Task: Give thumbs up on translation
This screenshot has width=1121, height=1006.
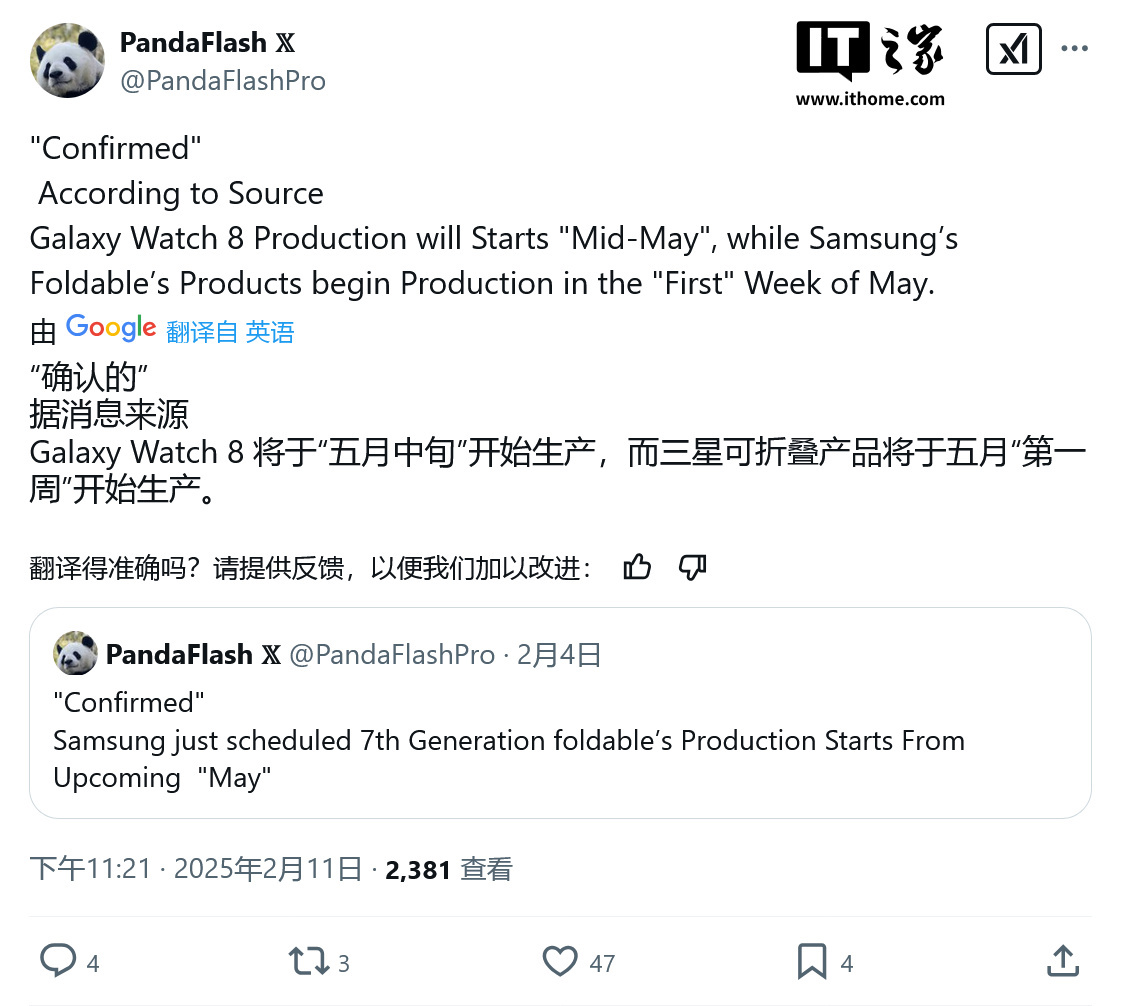Action: coord(637,568)
